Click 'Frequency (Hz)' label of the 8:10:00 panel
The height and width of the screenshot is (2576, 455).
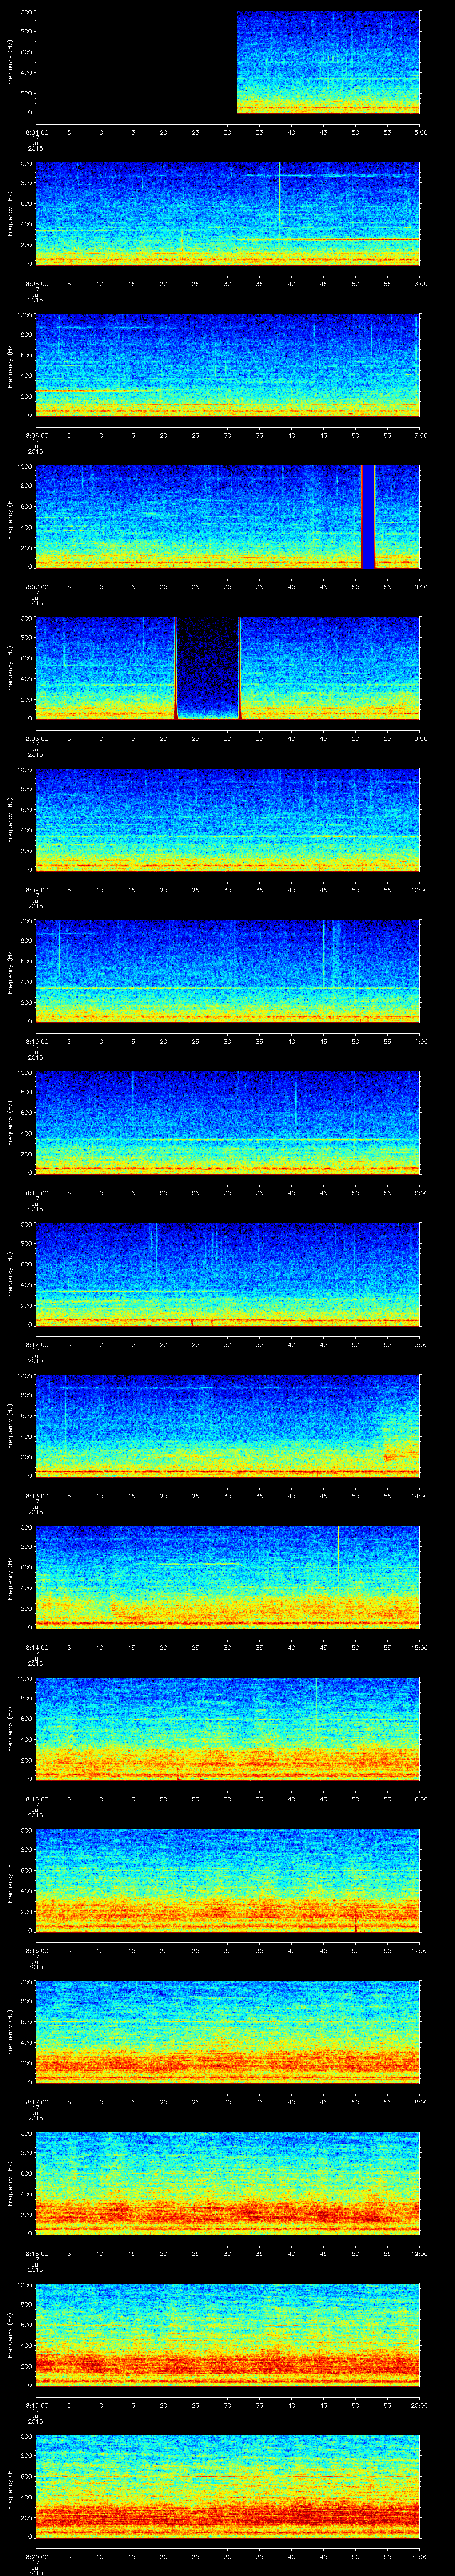pos(10,971)
